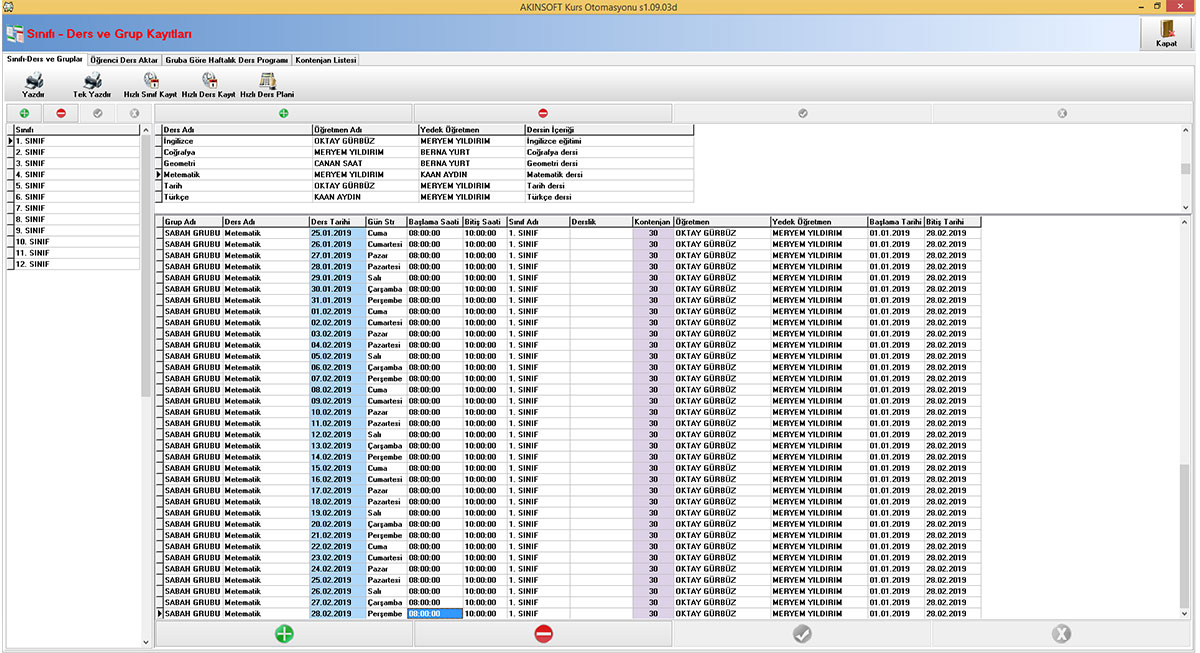Switch to the Öğrenci Ders Aktar tab

tap(124, 60)
